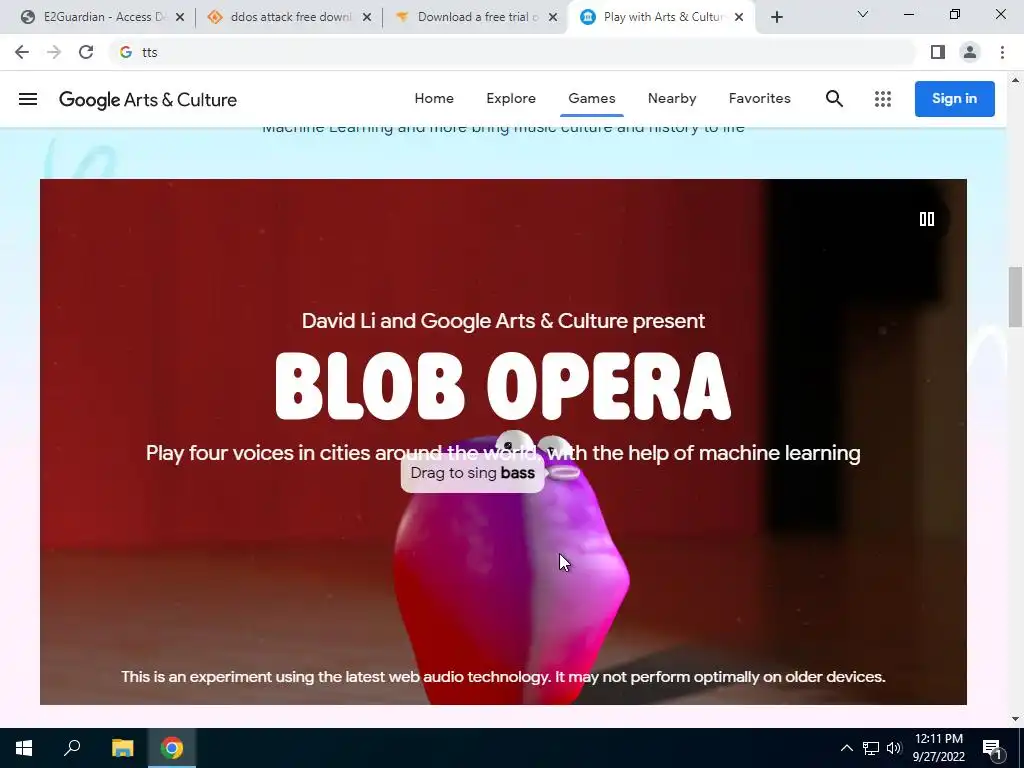This screenshot has width=1024, height=768.
Task: Show hidden system tray icons
Action: point(846,748)
